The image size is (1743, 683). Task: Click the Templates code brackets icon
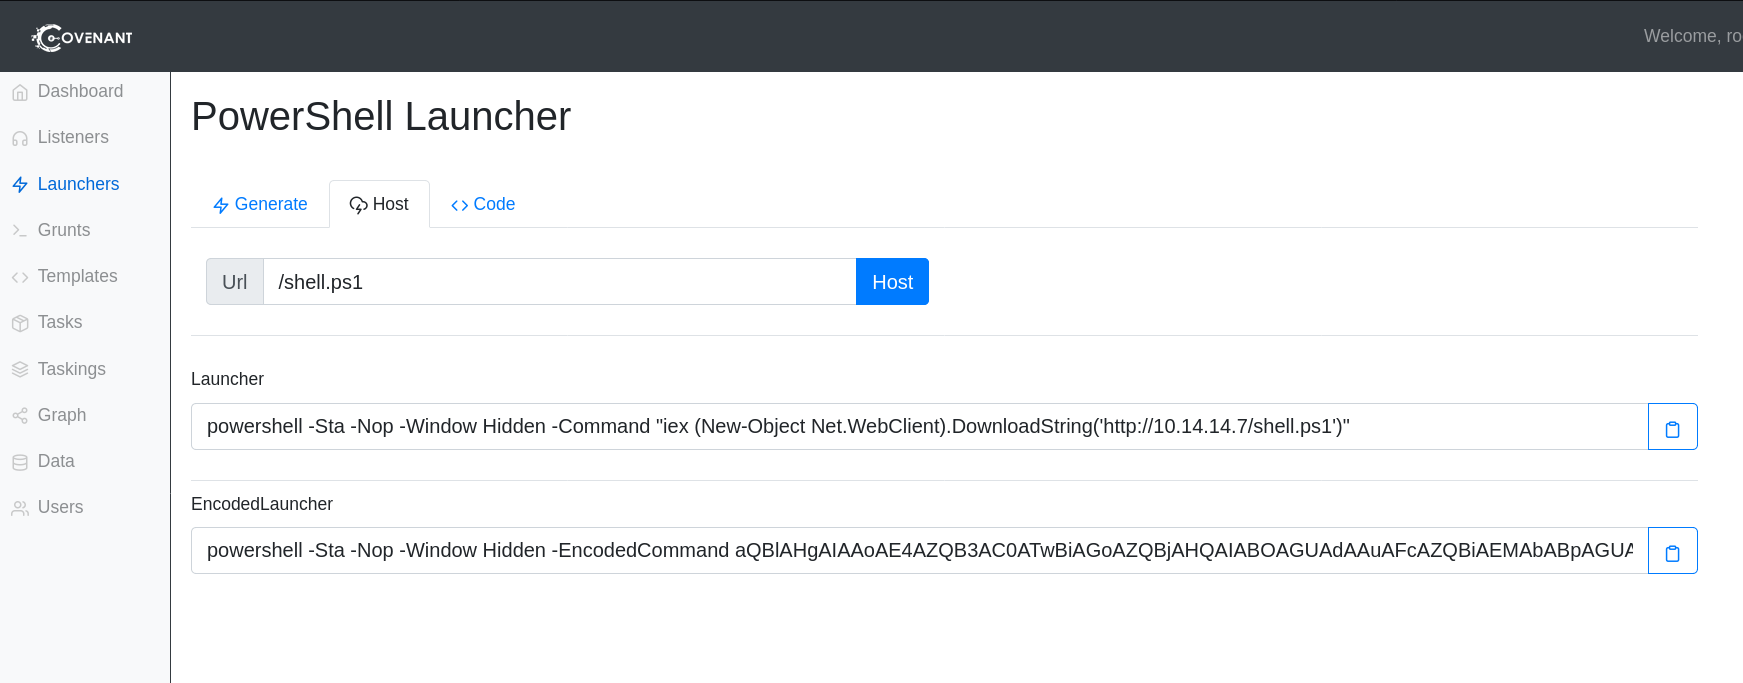click(x=20, y=277)
